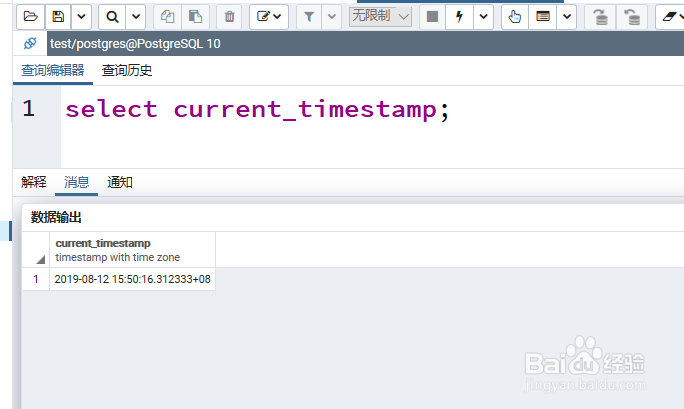
Task: Click the Stop square icon
Action: (432, 17)
